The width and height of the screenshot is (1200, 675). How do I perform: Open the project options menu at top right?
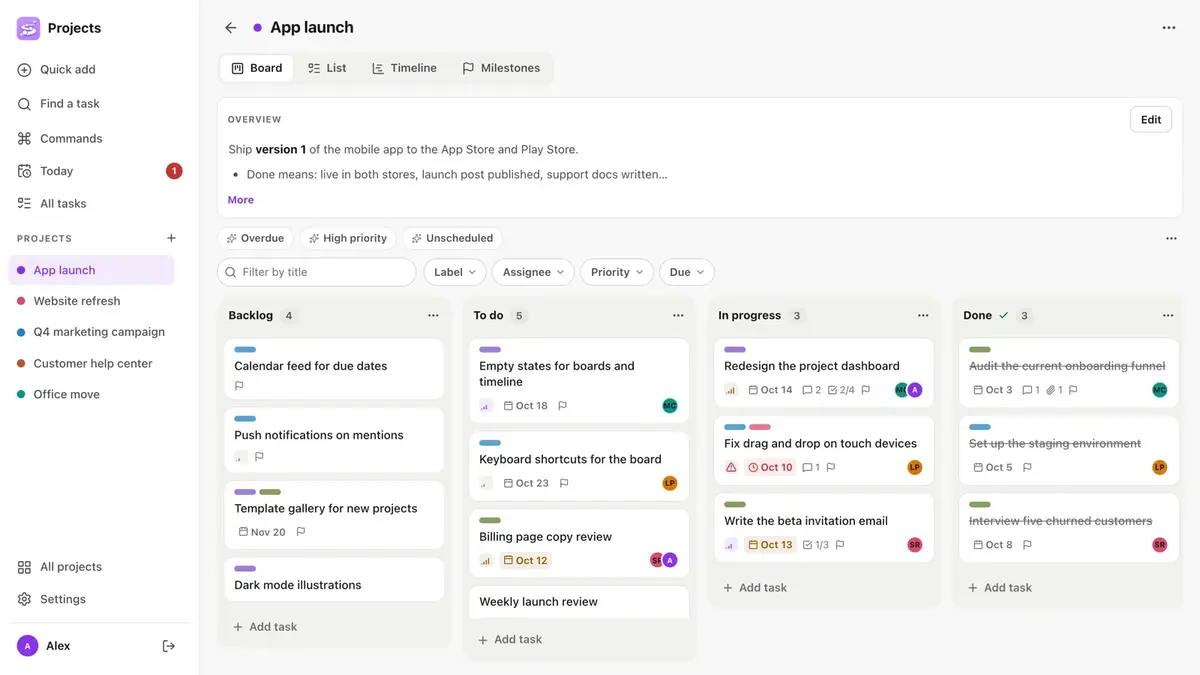point(1169,28)
